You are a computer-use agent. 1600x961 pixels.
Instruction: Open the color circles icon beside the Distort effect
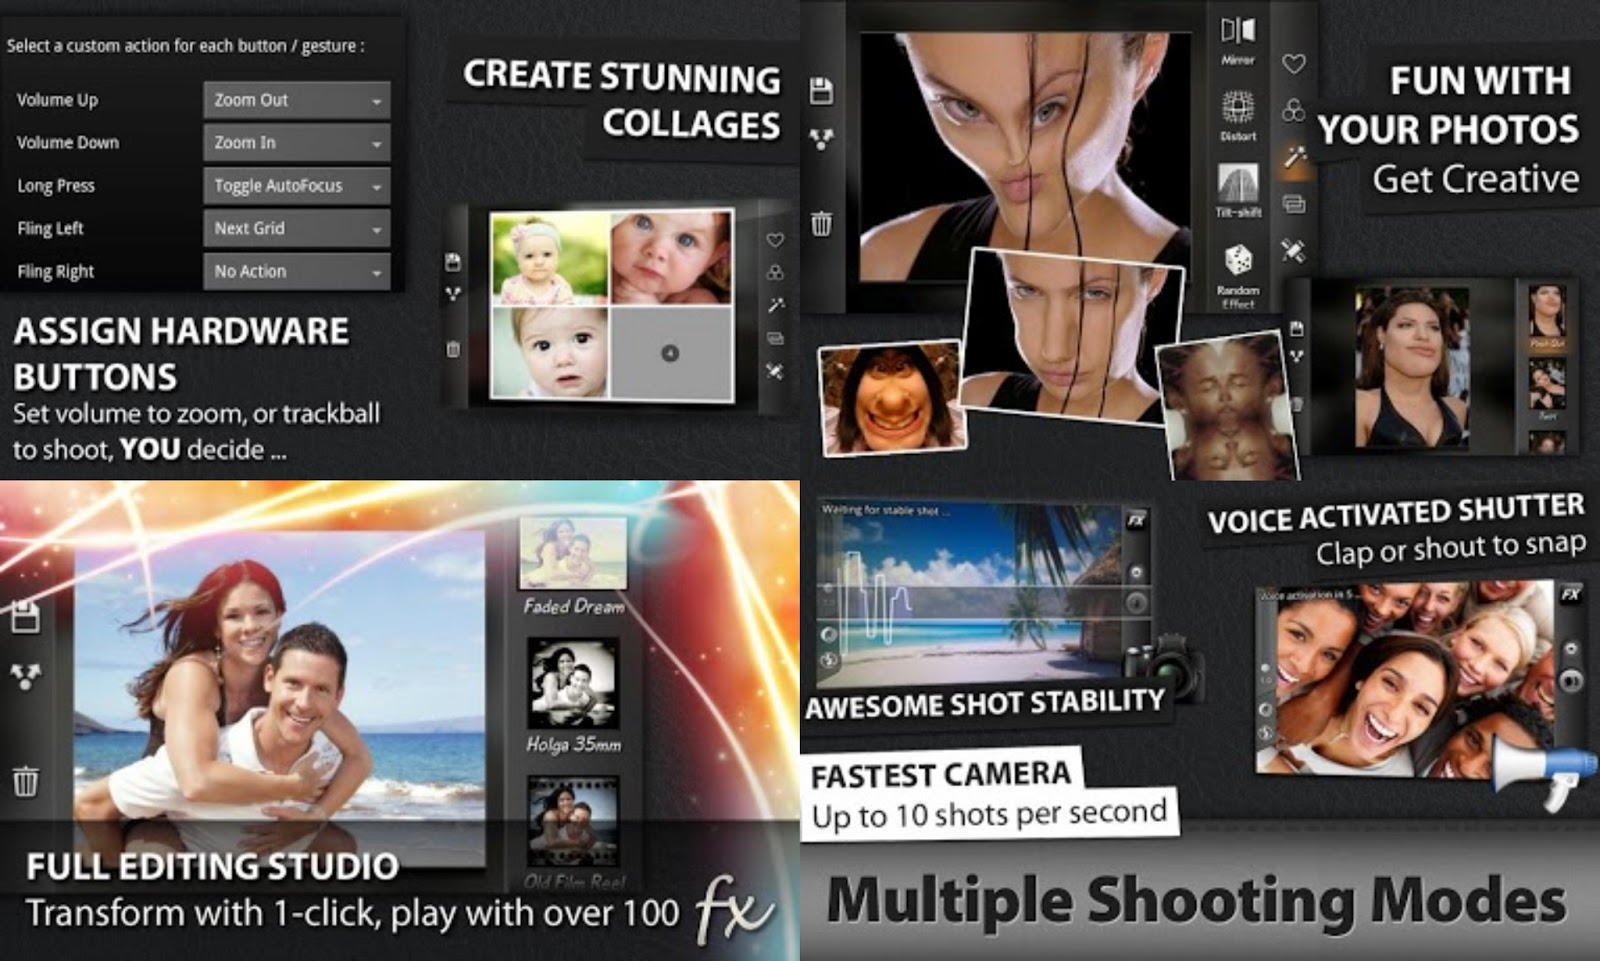pyautogui.click(x=1294, y=110)
